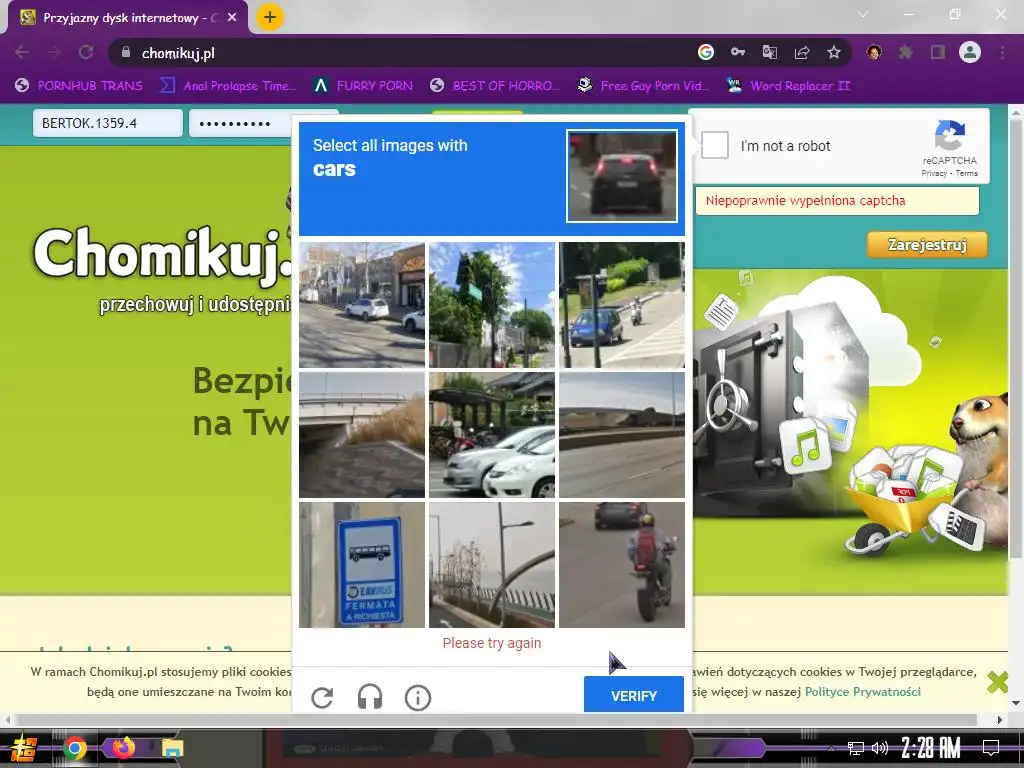This screenshot has height=768, width=1024.
Task: Click the VERIFY button
Action: click(633, 696)
